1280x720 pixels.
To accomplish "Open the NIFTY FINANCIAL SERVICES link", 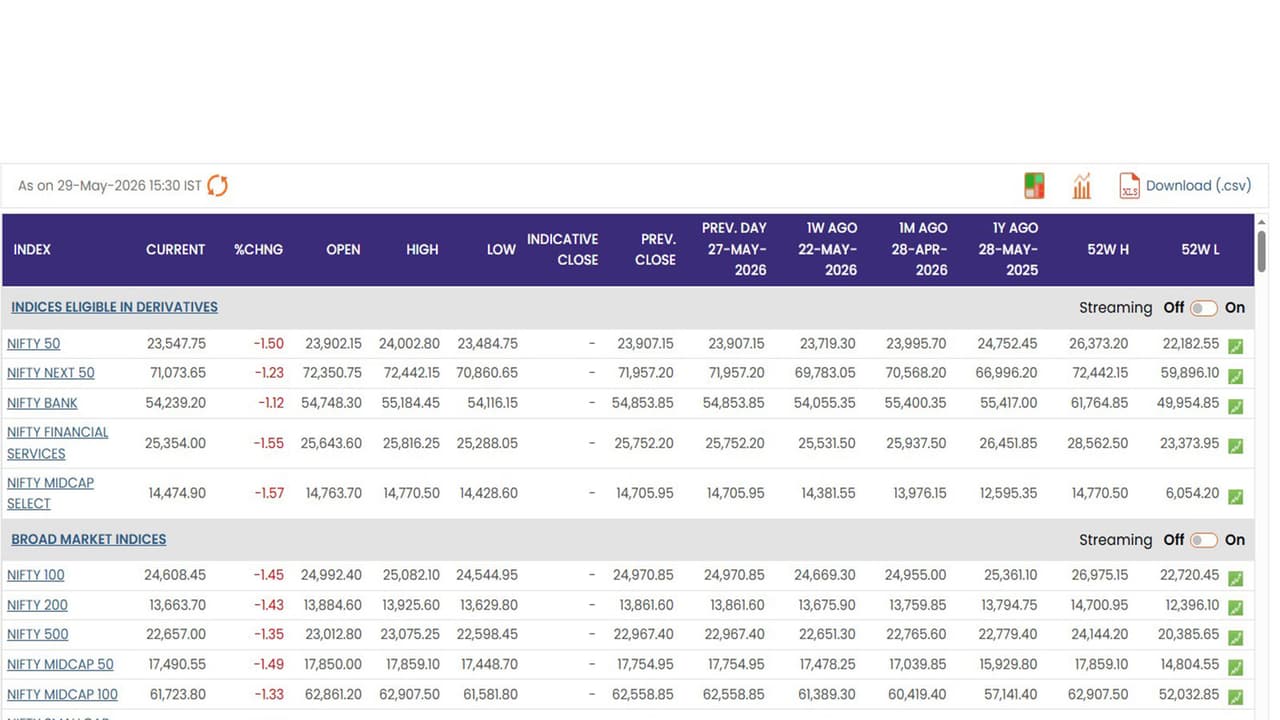I will pos(58,443).
